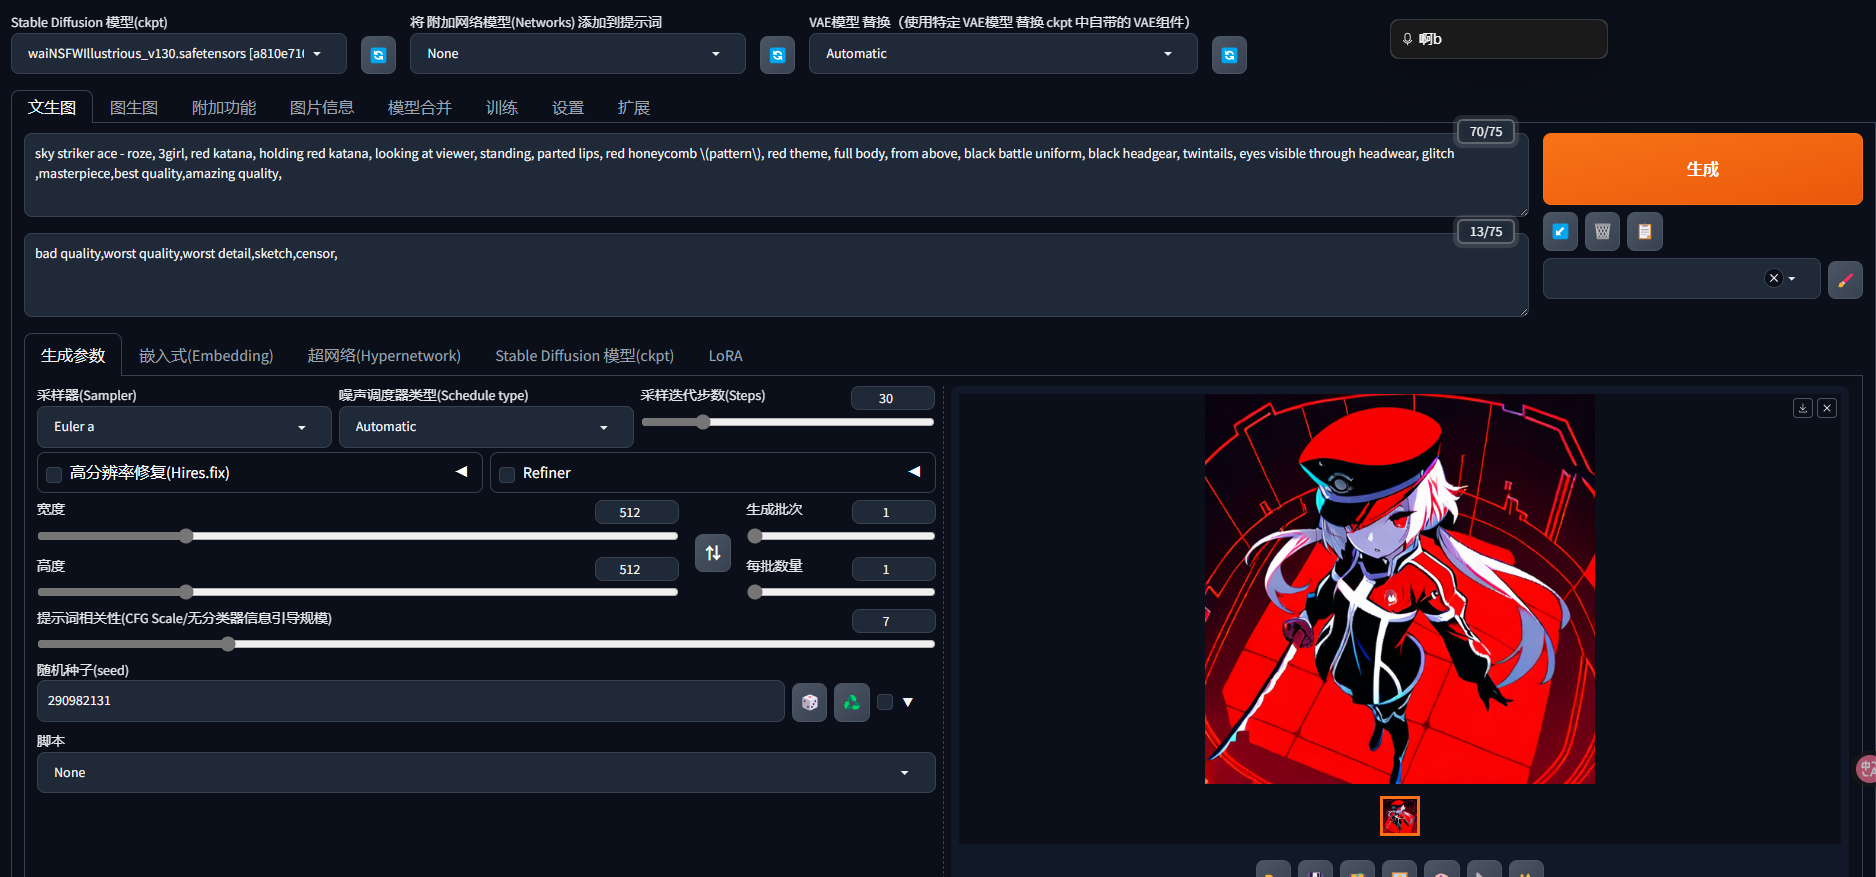Swap width and height values
Viewport: 1876px width, 877px height.
(x=712, y=552)
